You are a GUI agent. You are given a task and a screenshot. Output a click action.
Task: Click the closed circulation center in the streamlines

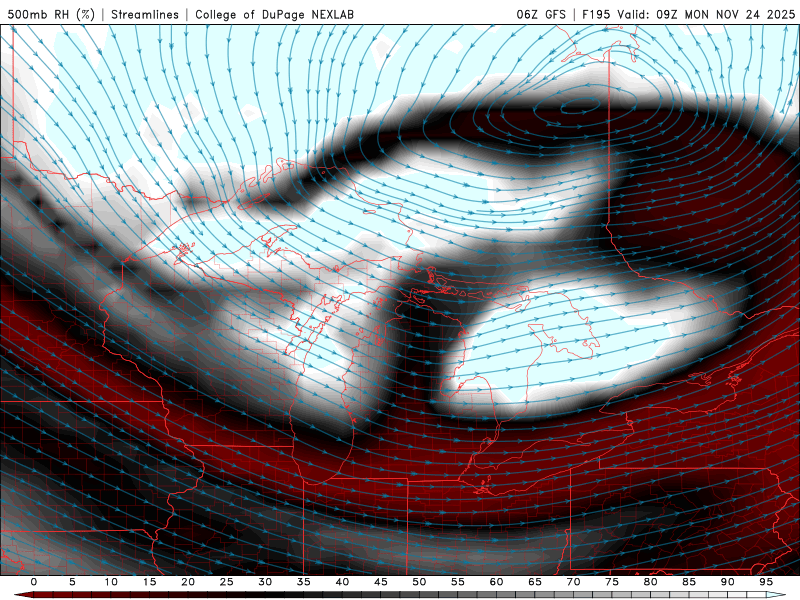pyautogui.click(x=580, y=107)
